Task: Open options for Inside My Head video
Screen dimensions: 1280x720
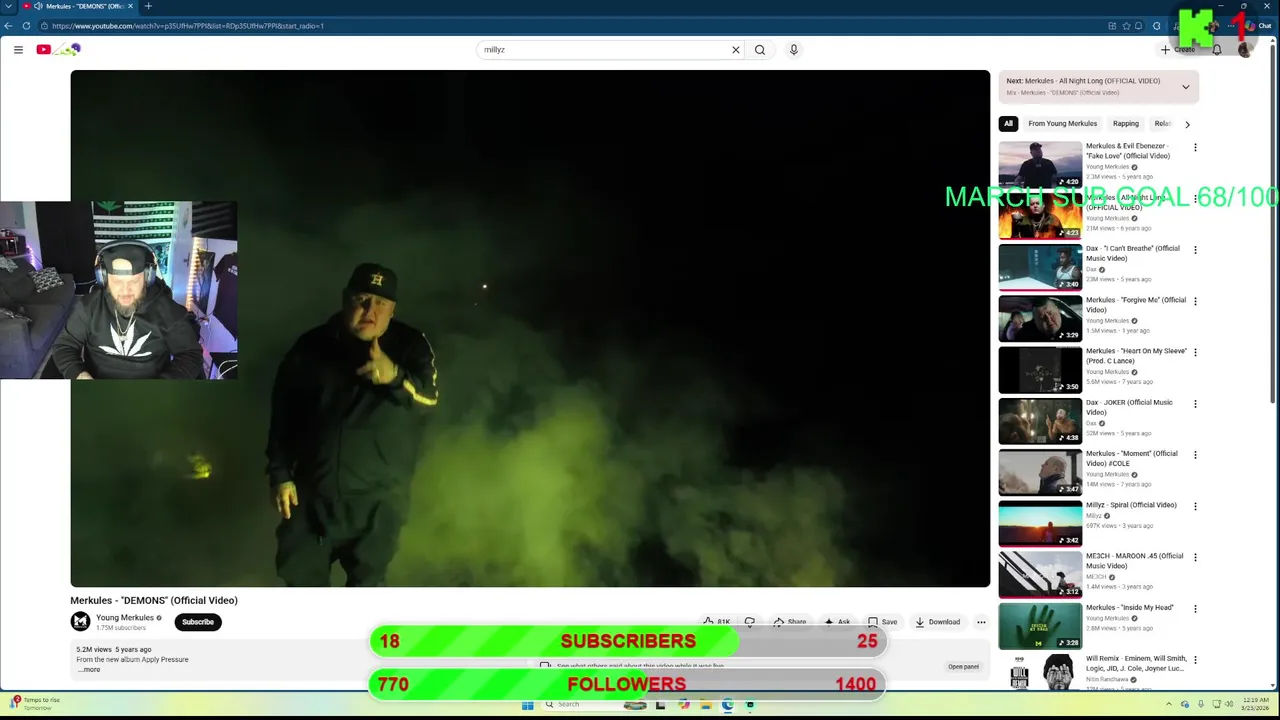Action: pyautogui.click(x=1195, y=609)
